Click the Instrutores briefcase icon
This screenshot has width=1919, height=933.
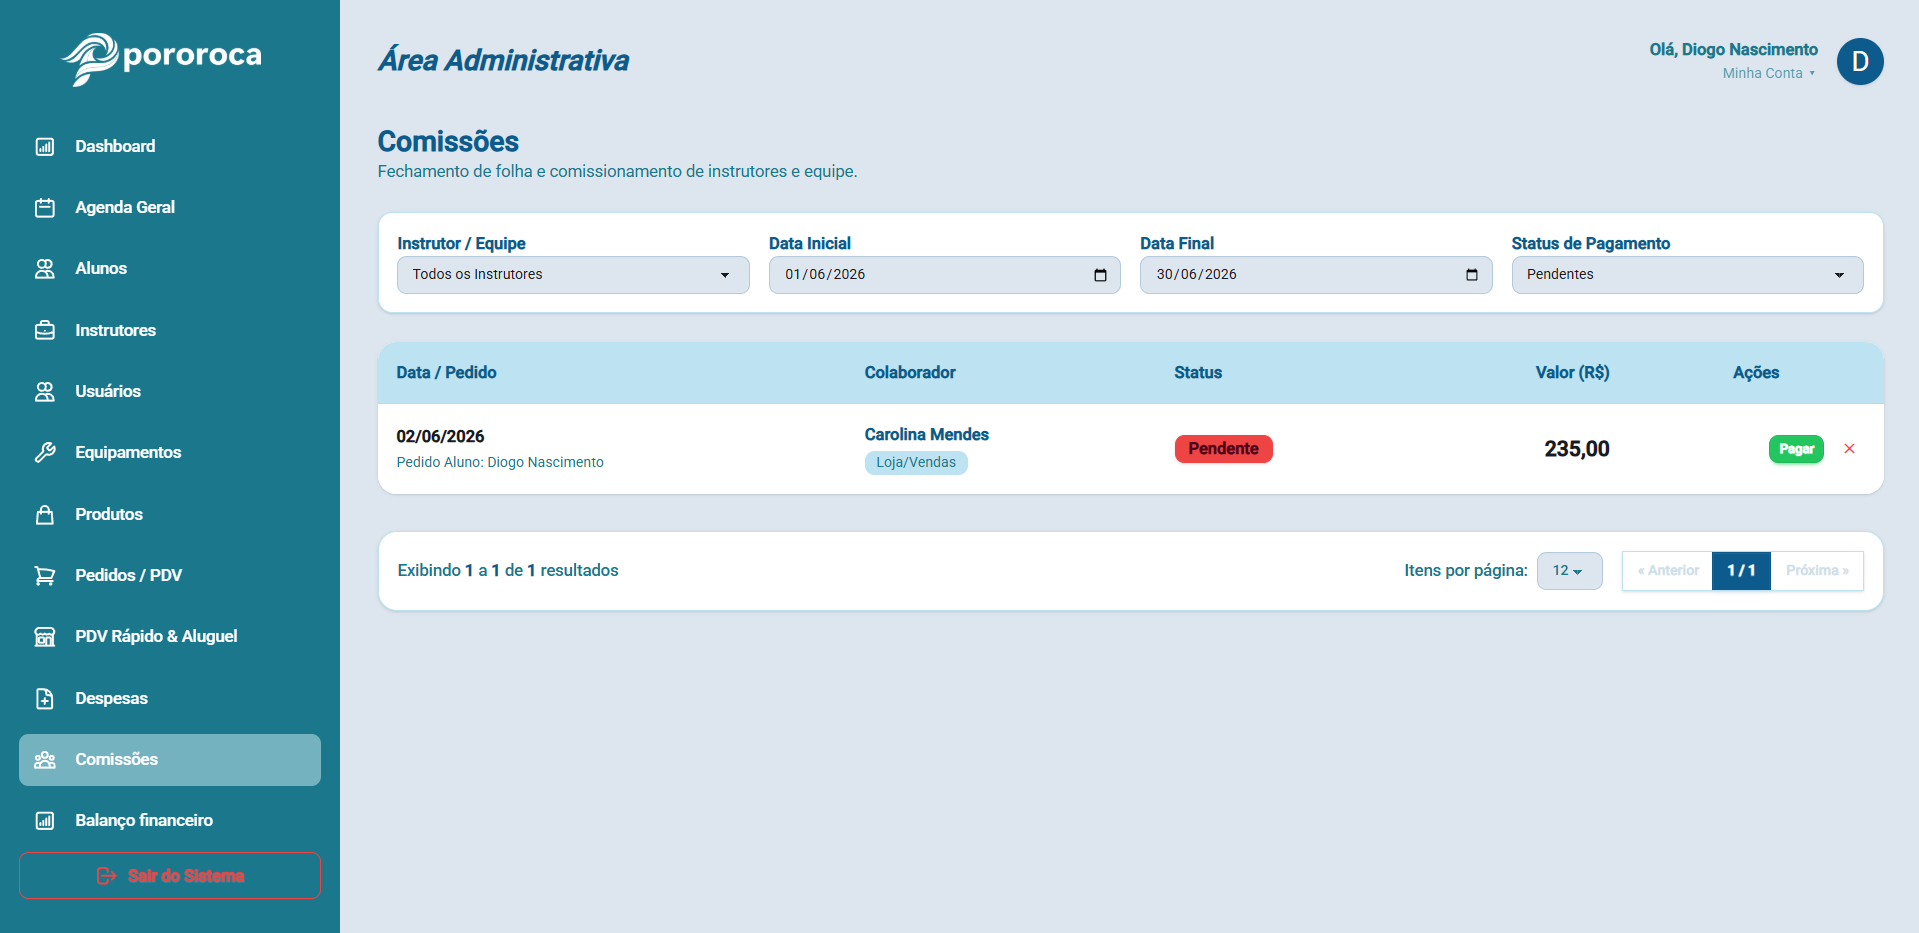(45, 330)
